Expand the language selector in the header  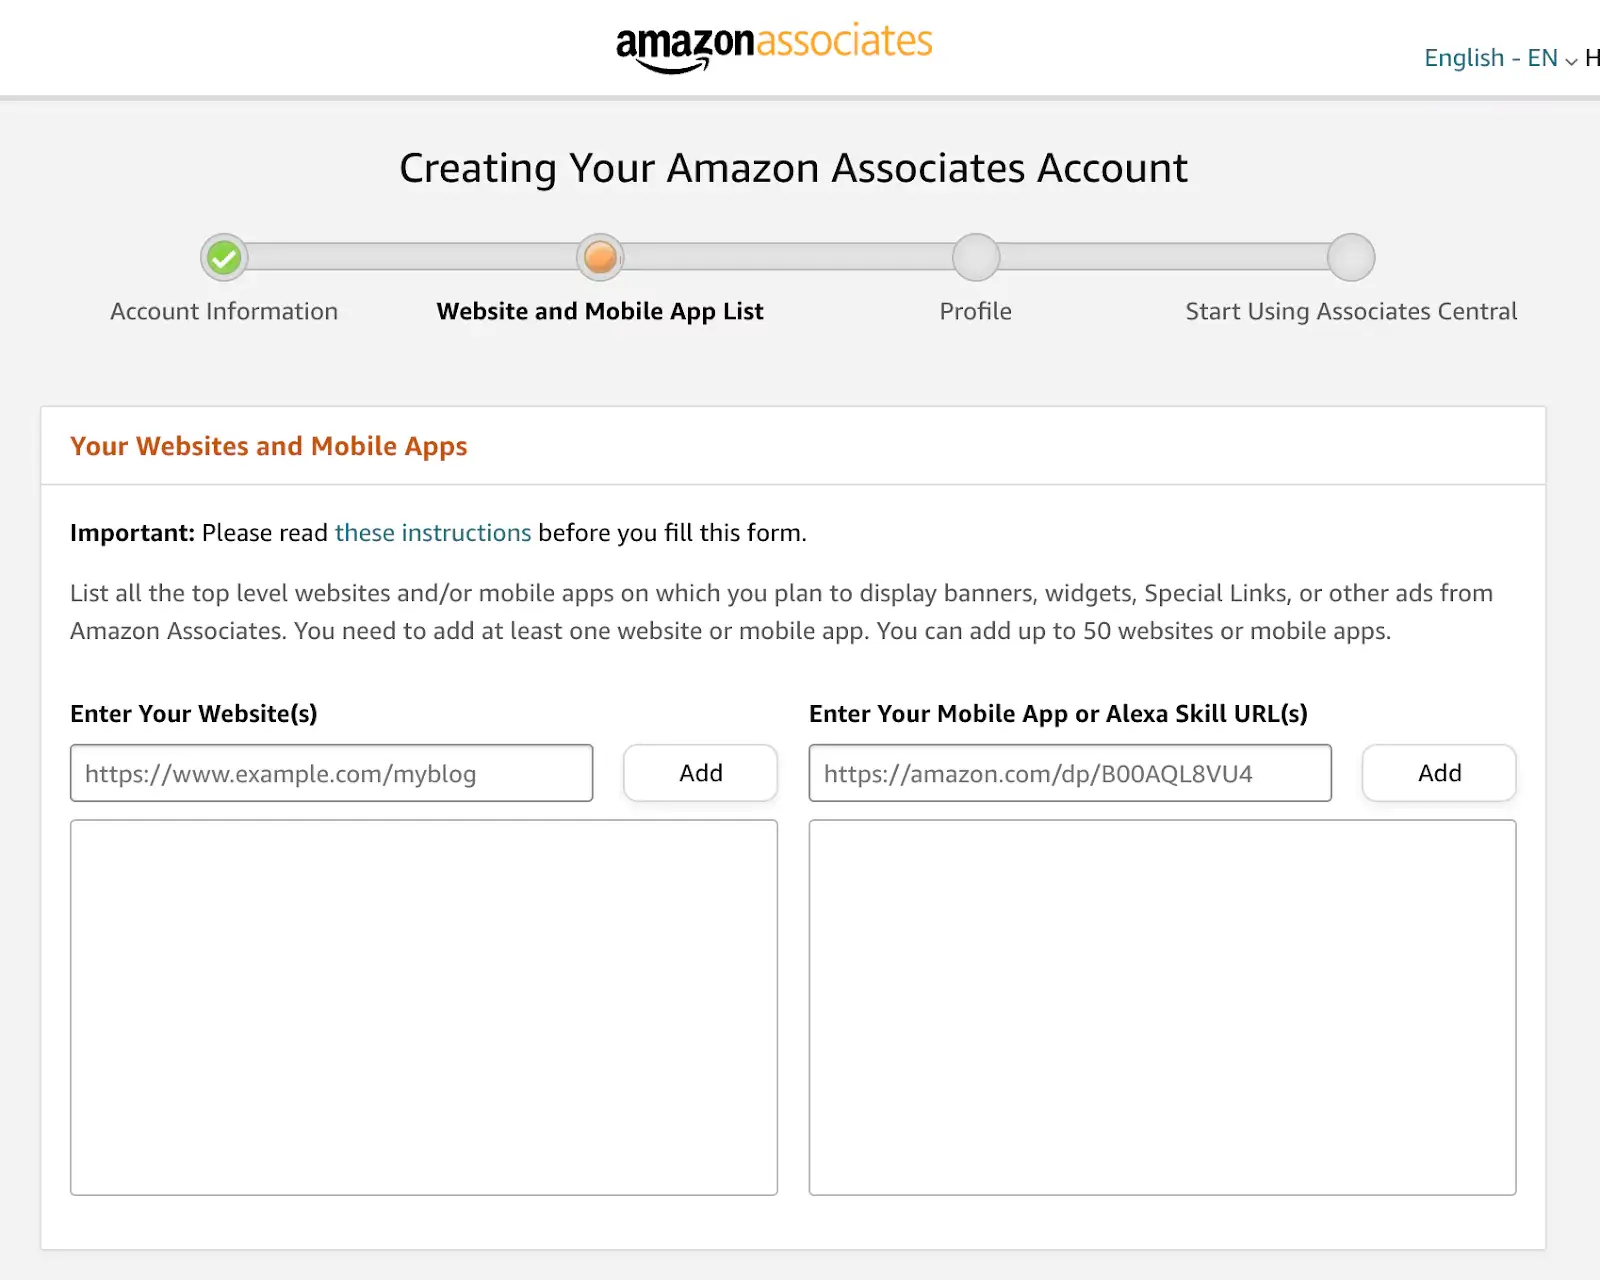(1490, 58)
